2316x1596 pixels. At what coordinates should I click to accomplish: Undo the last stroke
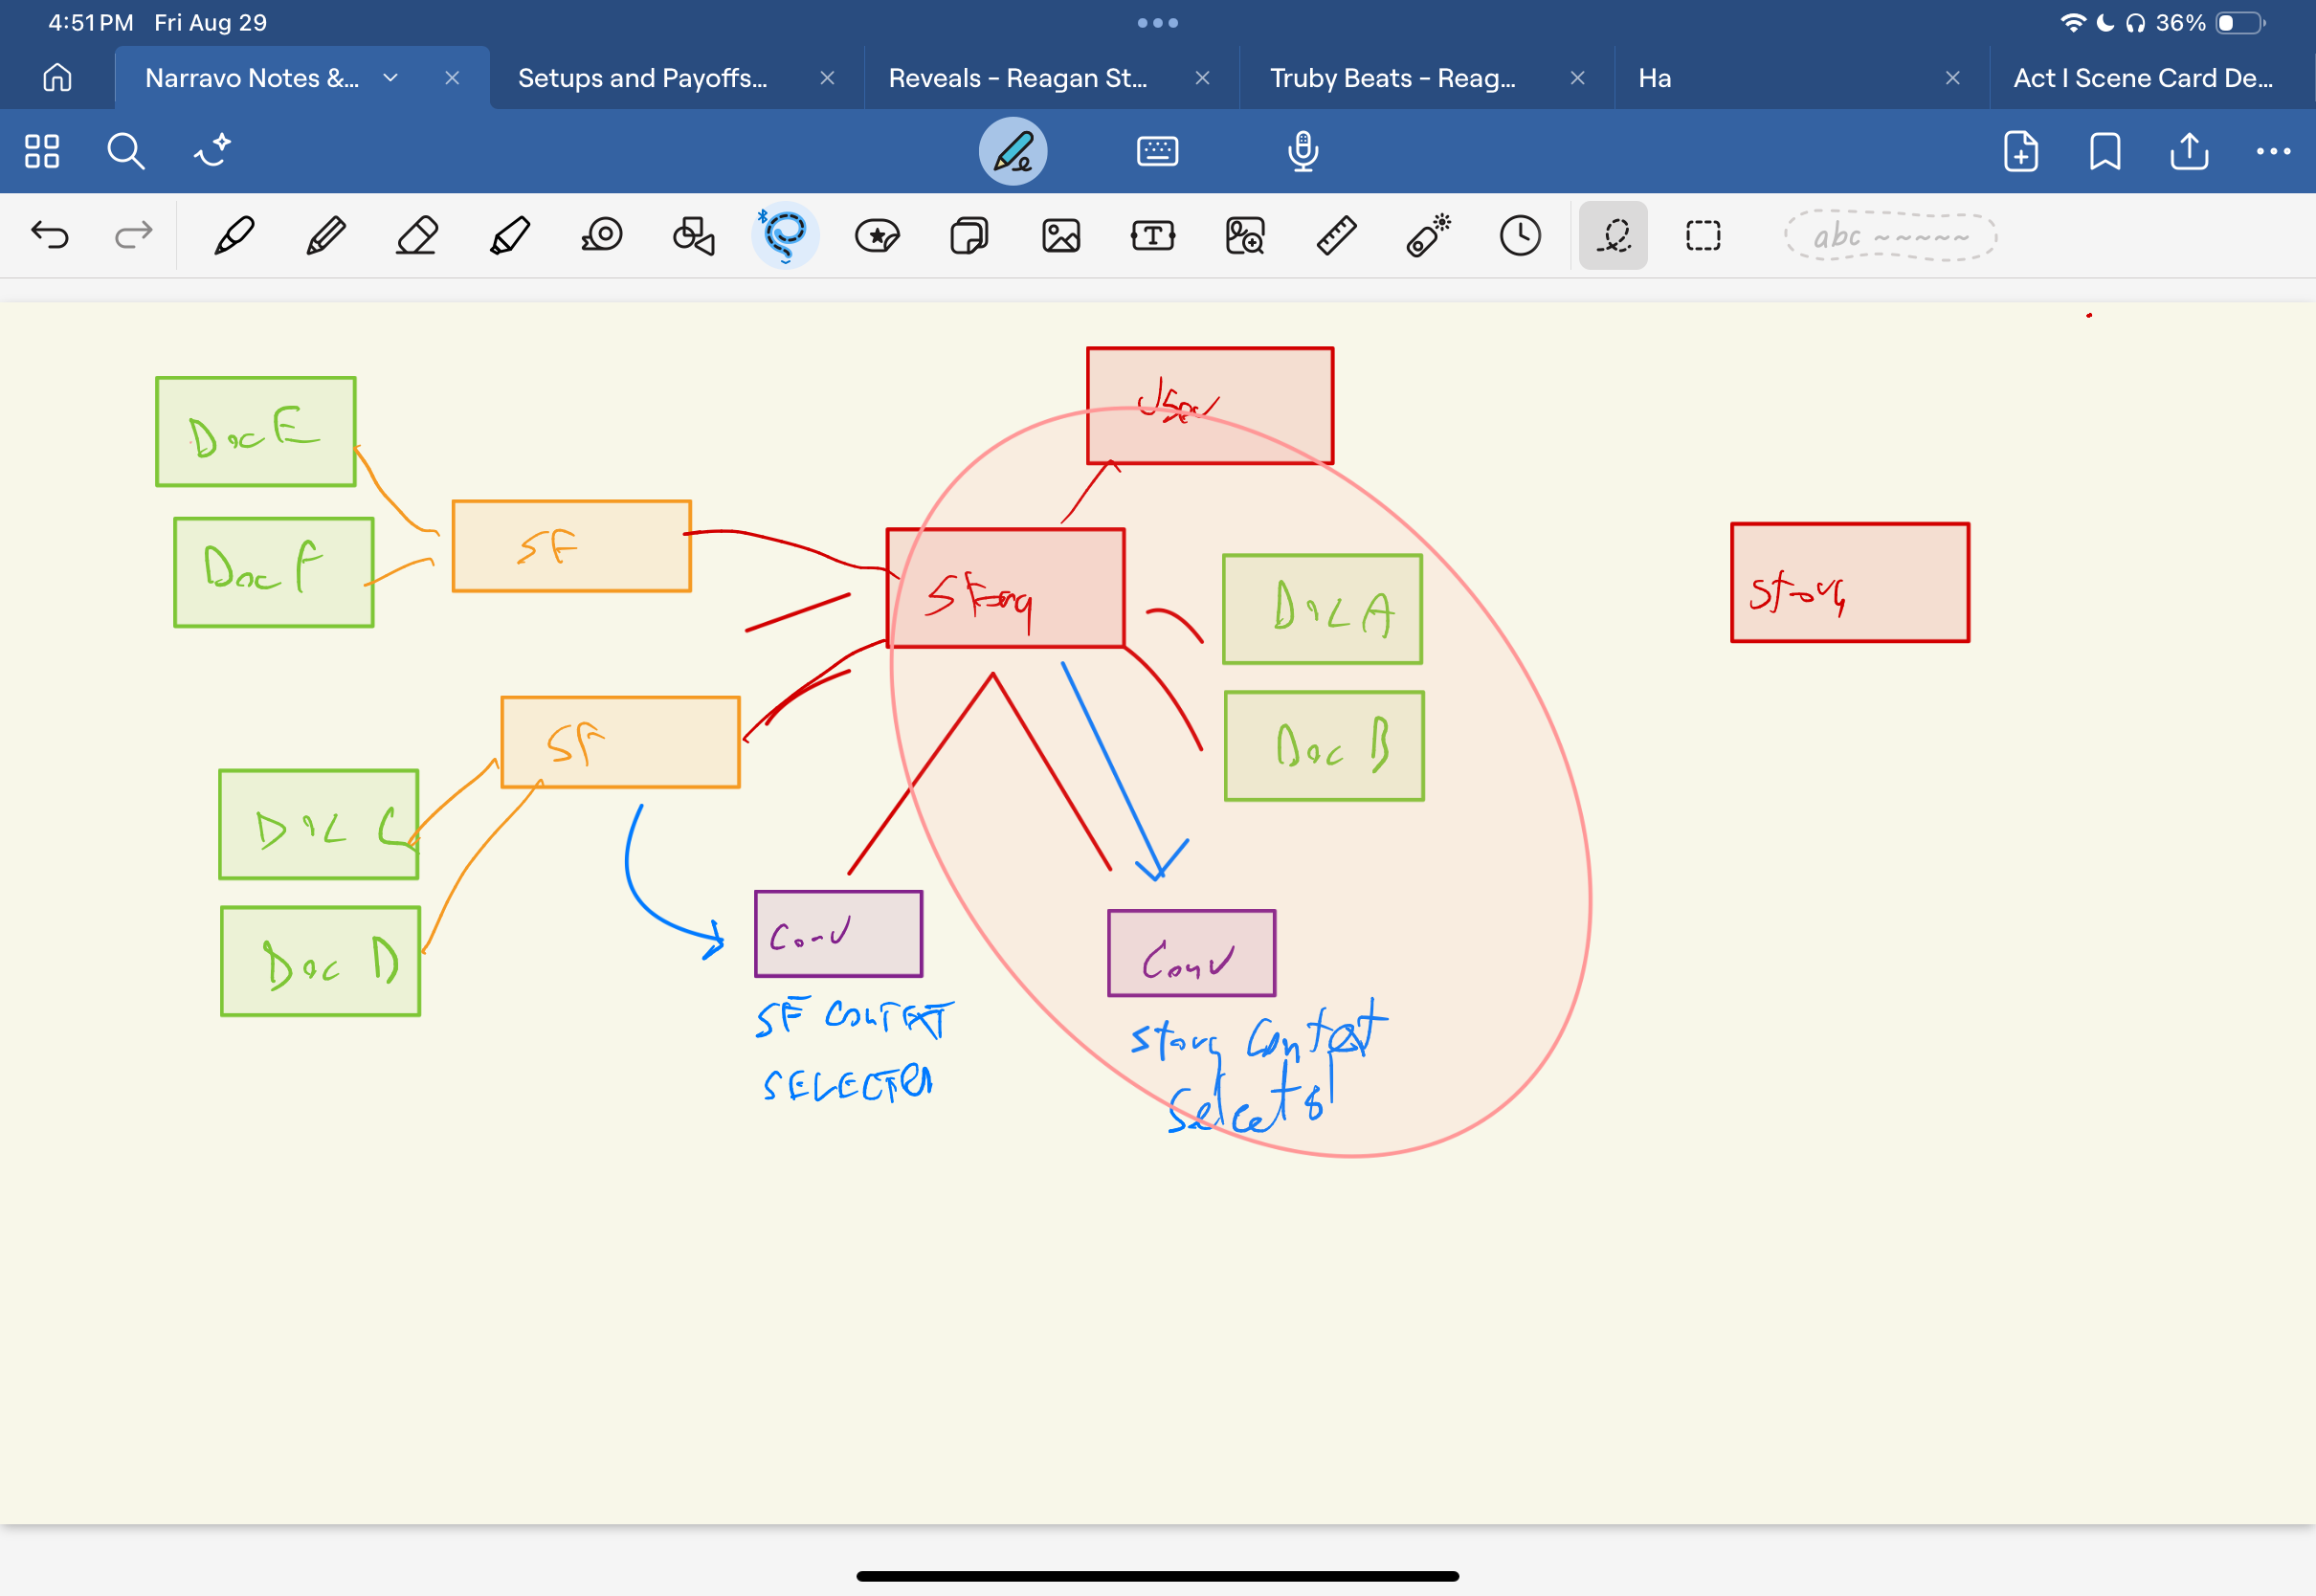pos(50,236)
